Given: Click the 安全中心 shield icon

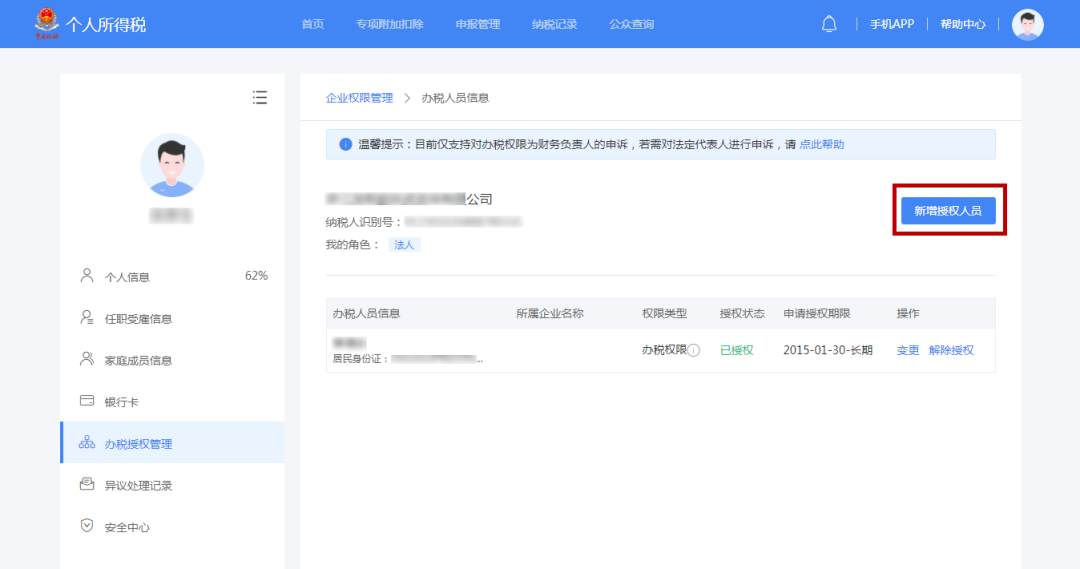Looking at the screenshot, I should [87, 526].
